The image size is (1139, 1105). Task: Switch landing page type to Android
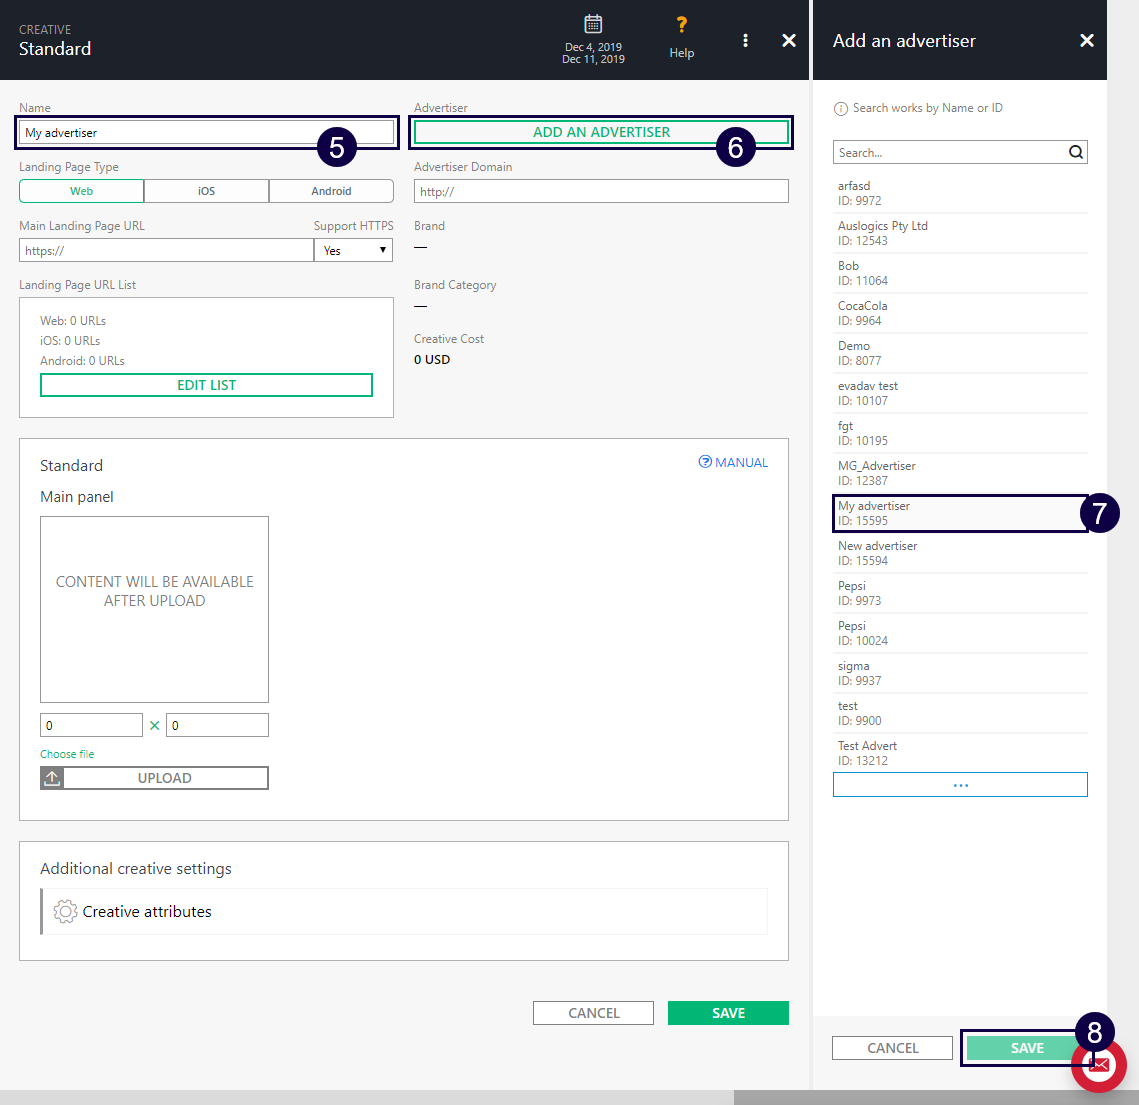pyautogui.click(x=331, y=191)
